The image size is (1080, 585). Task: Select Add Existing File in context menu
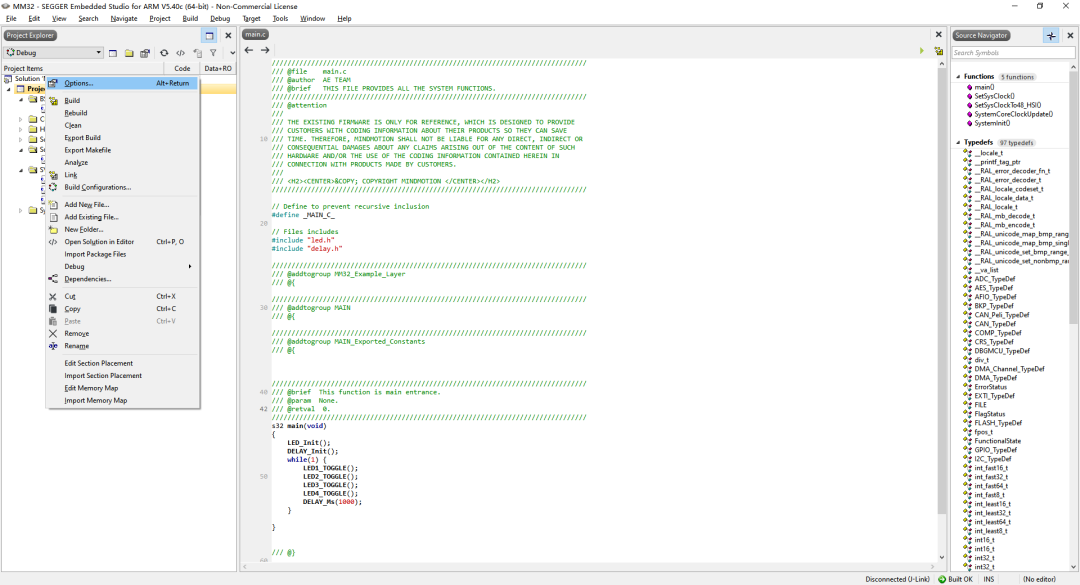tap(123, 217)
